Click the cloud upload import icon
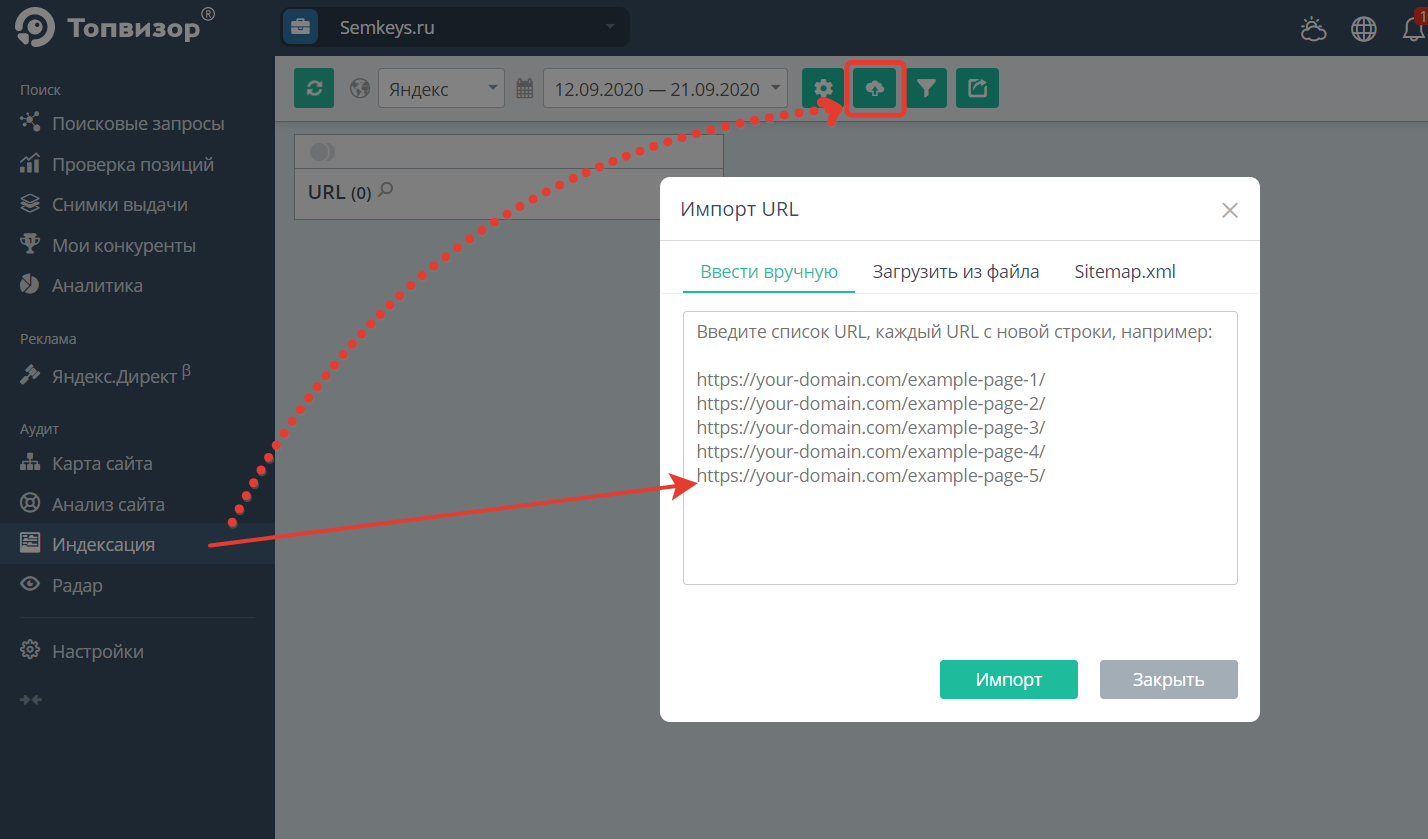1428x839 pixels. 875,88
